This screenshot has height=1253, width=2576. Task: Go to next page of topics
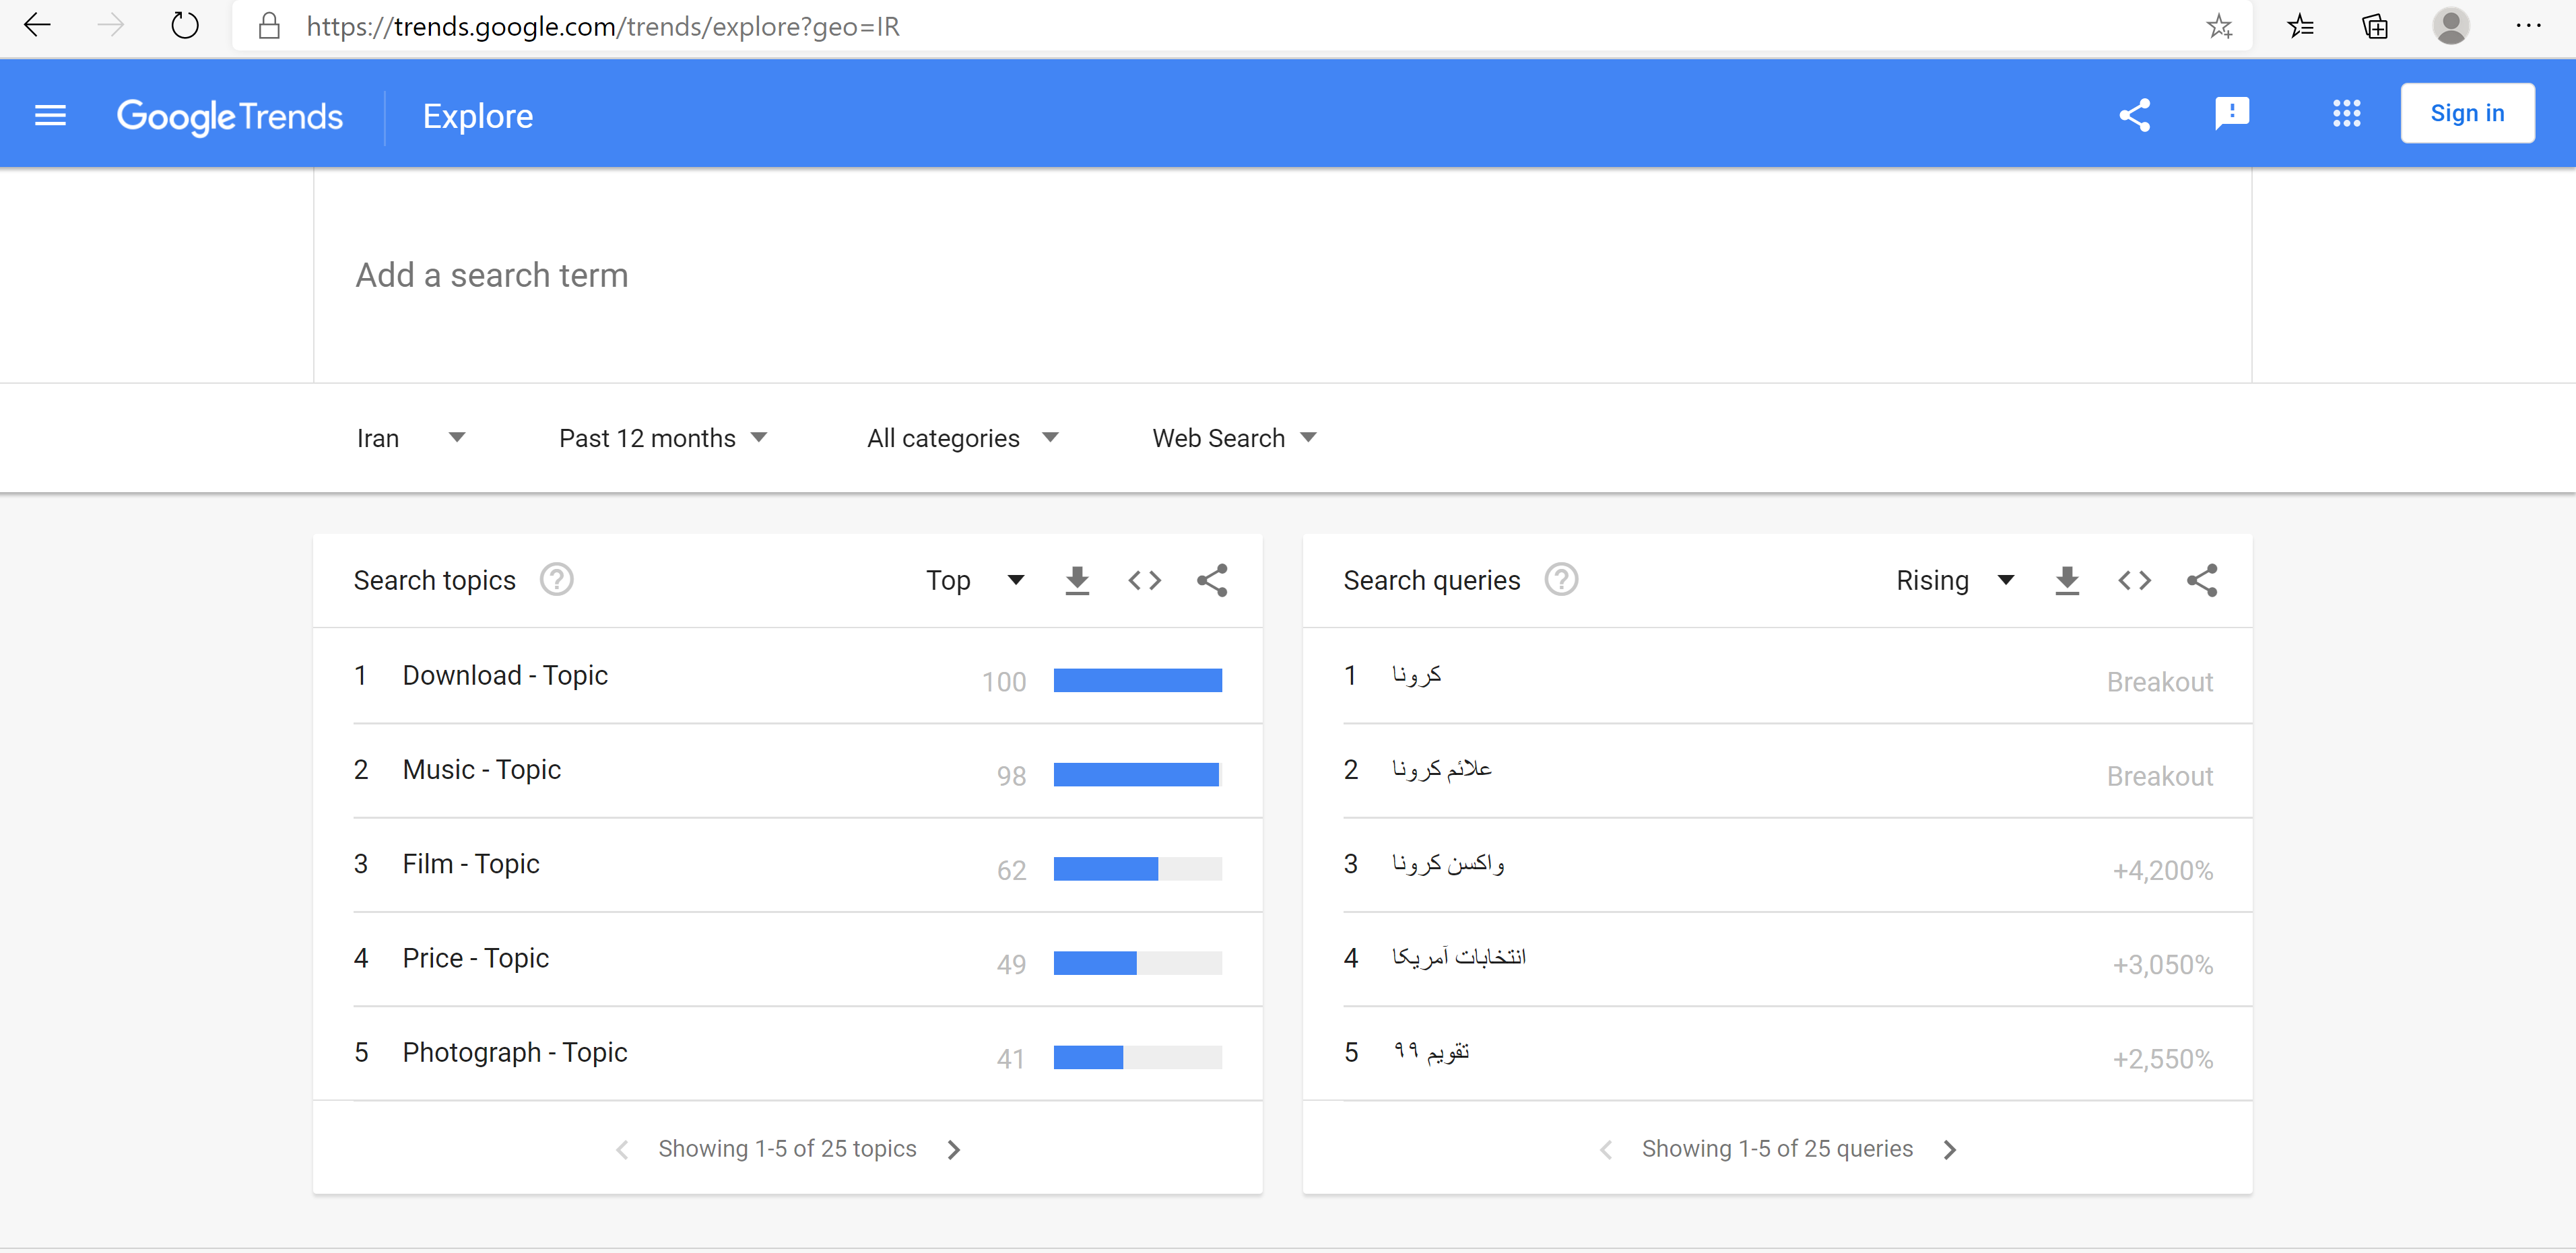(953, 1149)
